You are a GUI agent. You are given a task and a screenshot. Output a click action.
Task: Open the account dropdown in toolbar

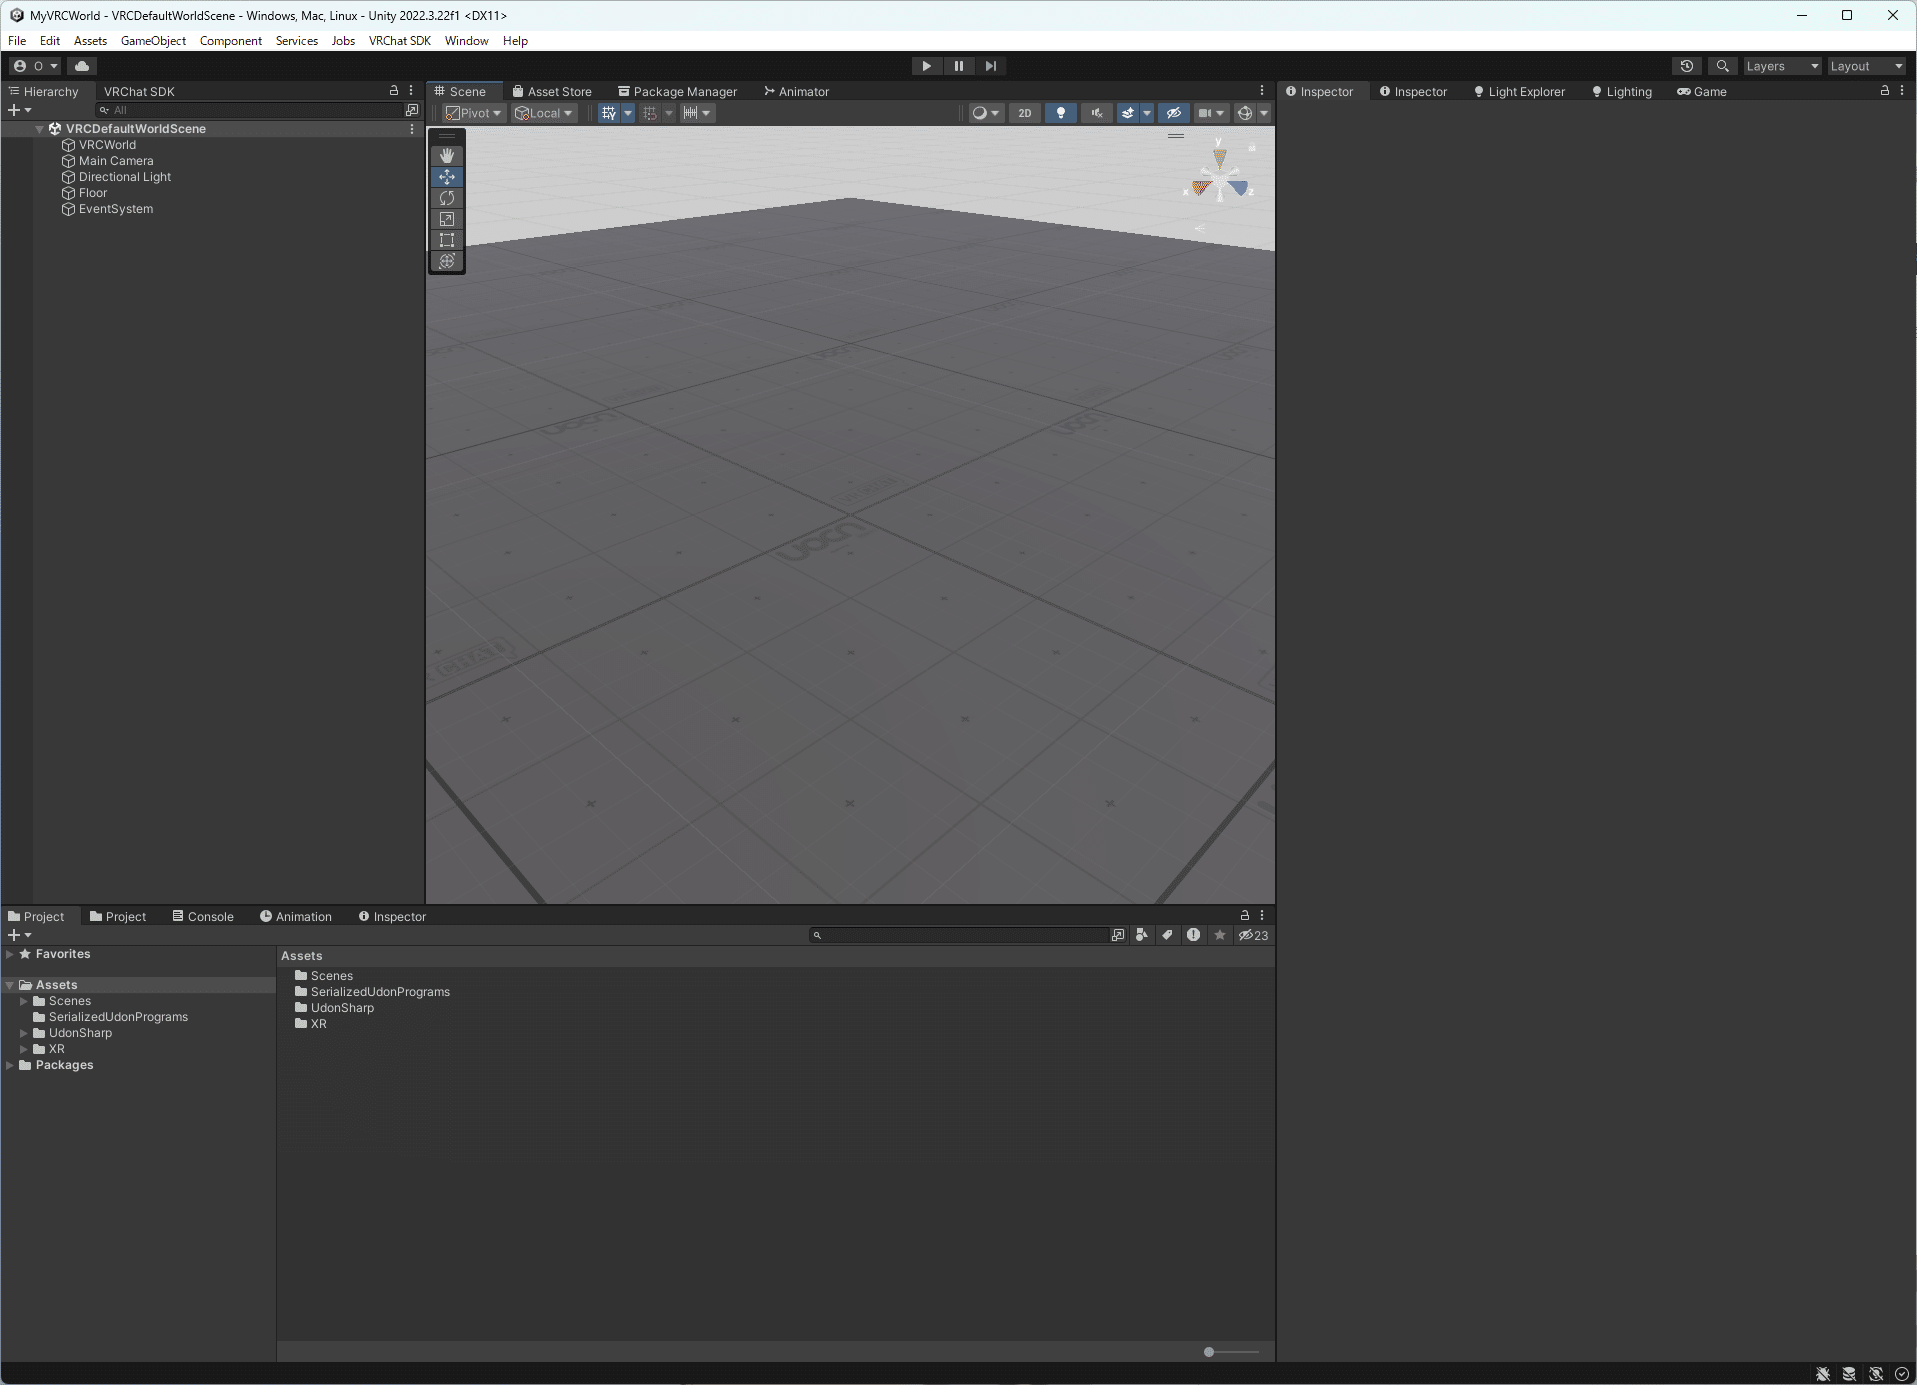[x=35, y=66]
